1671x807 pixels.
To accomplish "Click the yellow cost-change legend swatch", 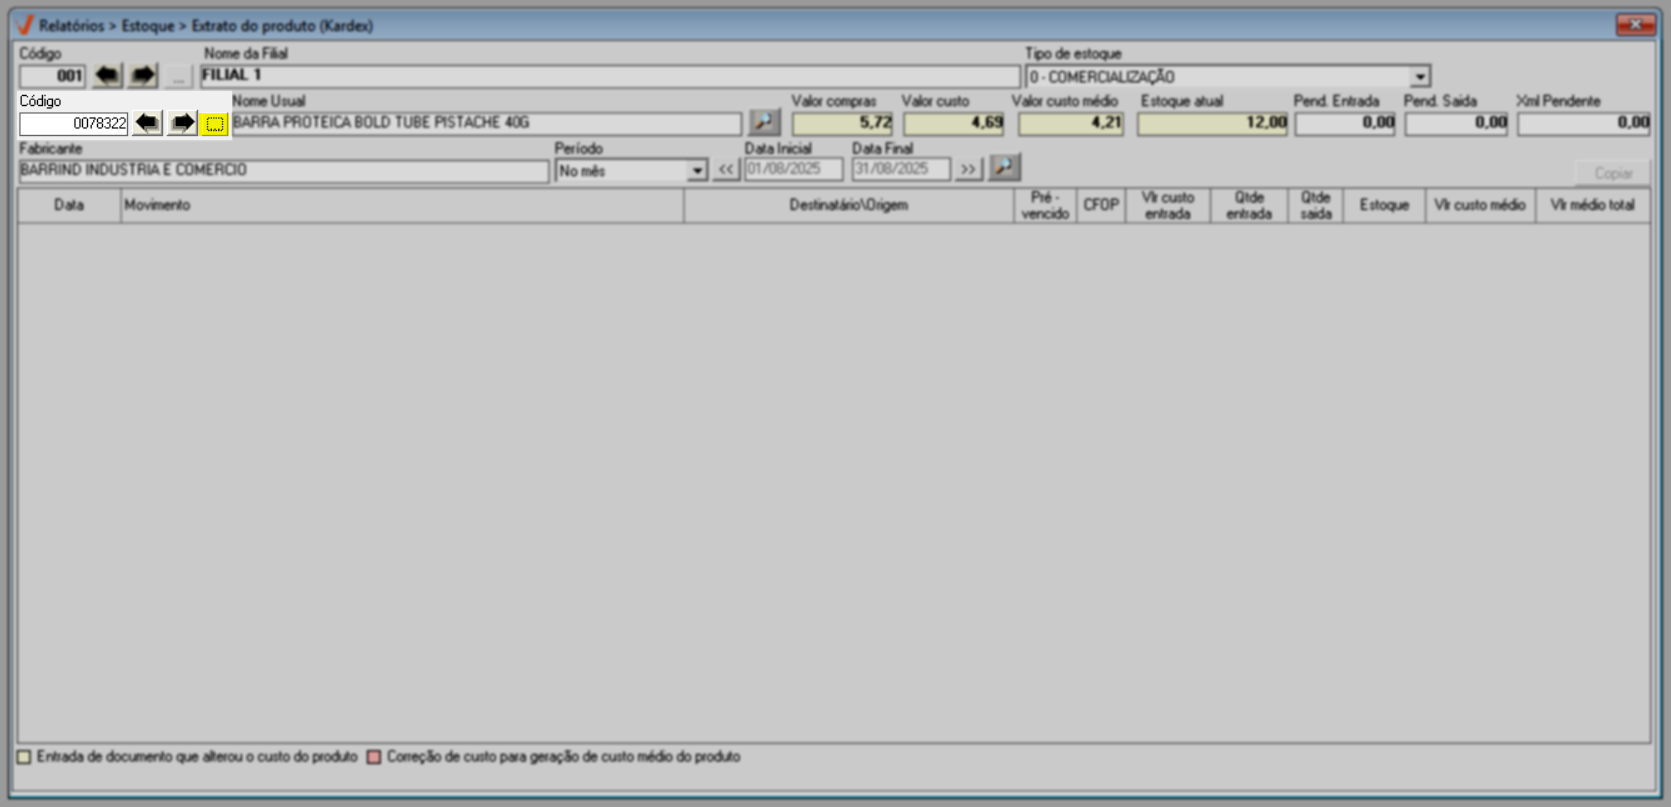I will click(x=25, y=757).
